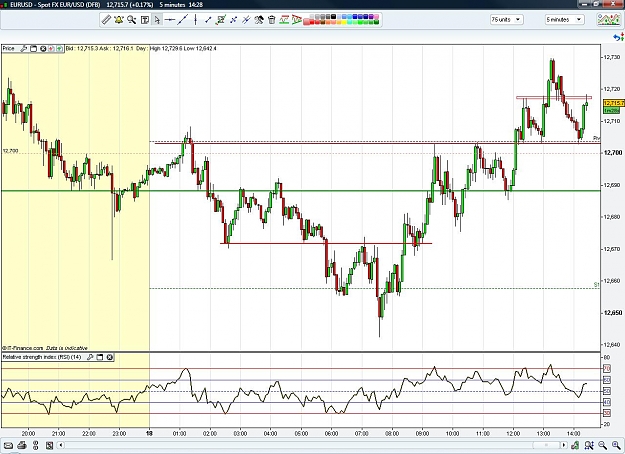Select the triangle pattern drawing tool

pos(297,20)
